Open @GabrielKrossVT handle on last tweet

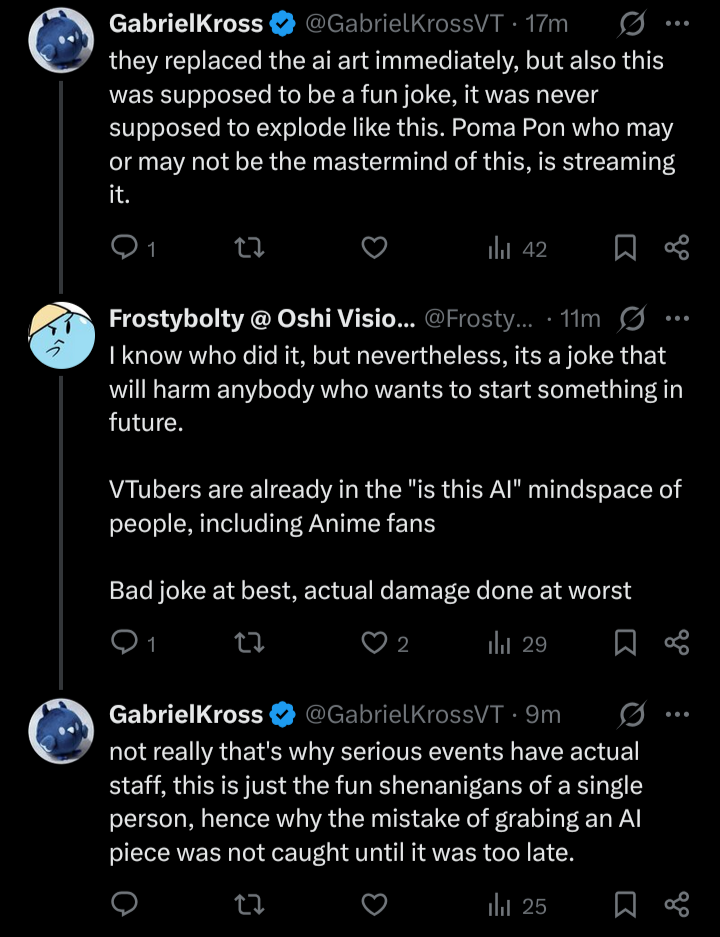coord(402,714)
